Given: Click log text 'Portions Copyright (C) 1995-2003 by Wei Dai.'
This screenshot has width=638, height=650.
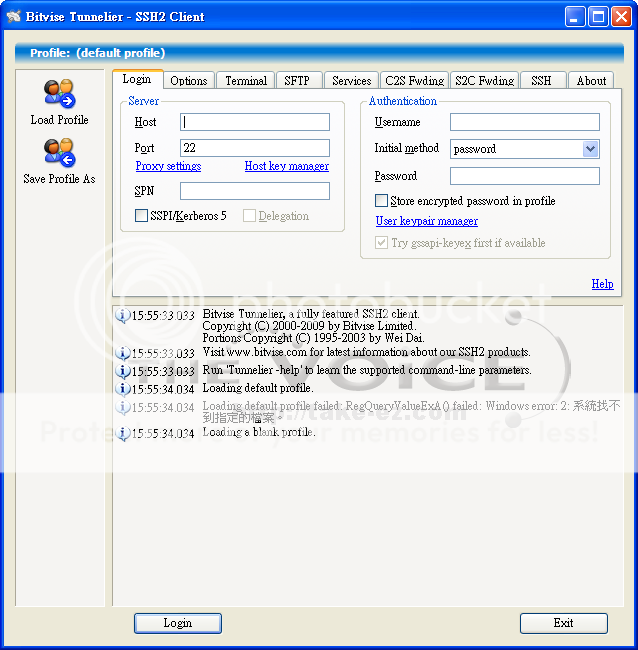Looking at the screenshot, I should [313, 338].
